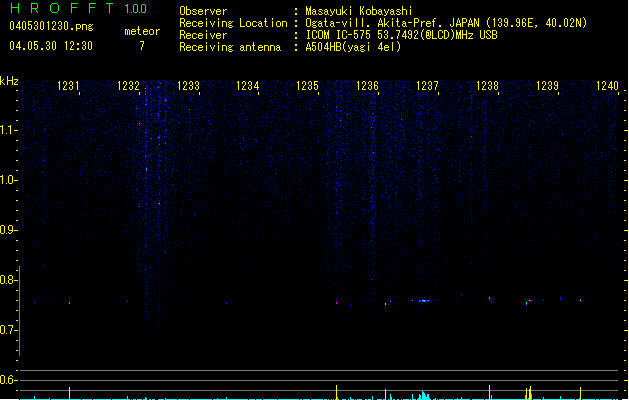Click the HROFFT 1.0.0 title text

[78, 8]
